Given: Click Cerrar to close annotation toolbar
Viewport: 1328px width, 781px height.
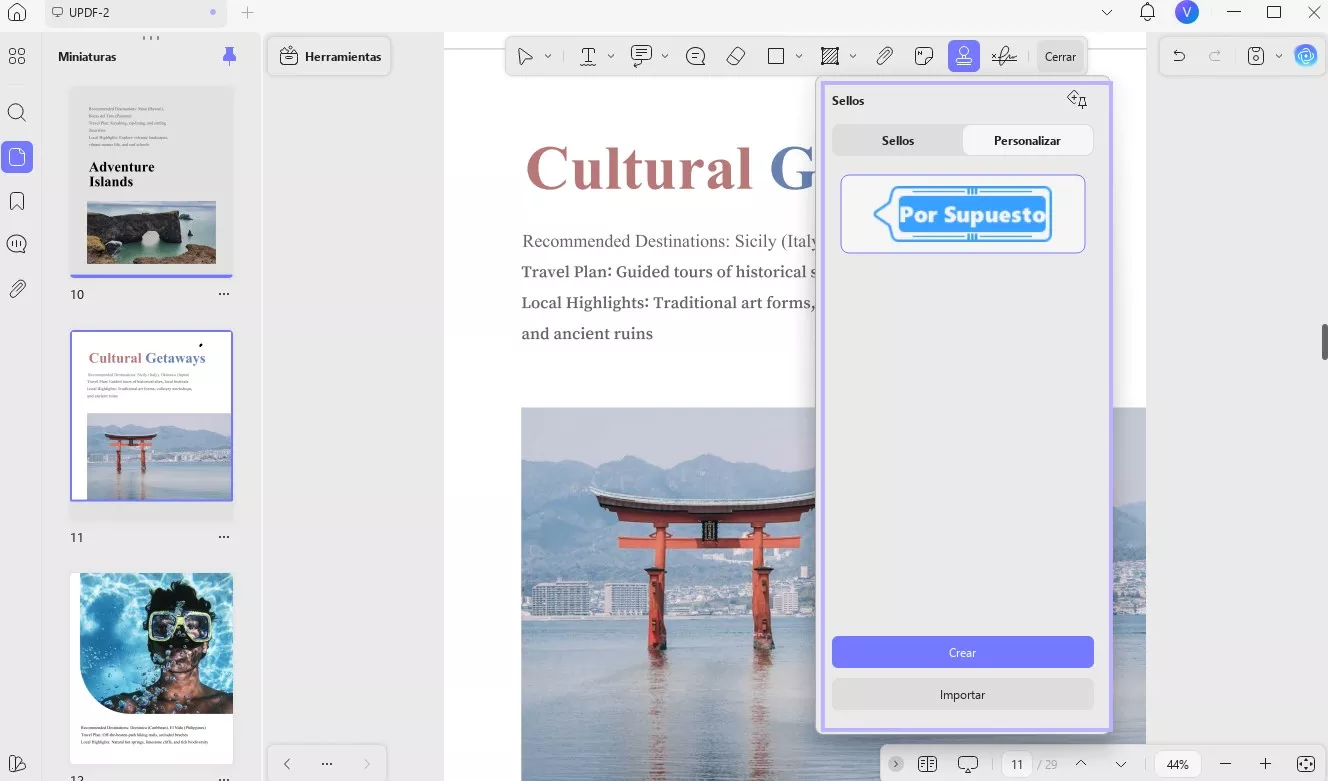Looking at the screenshot, I should coord(1060,57).
